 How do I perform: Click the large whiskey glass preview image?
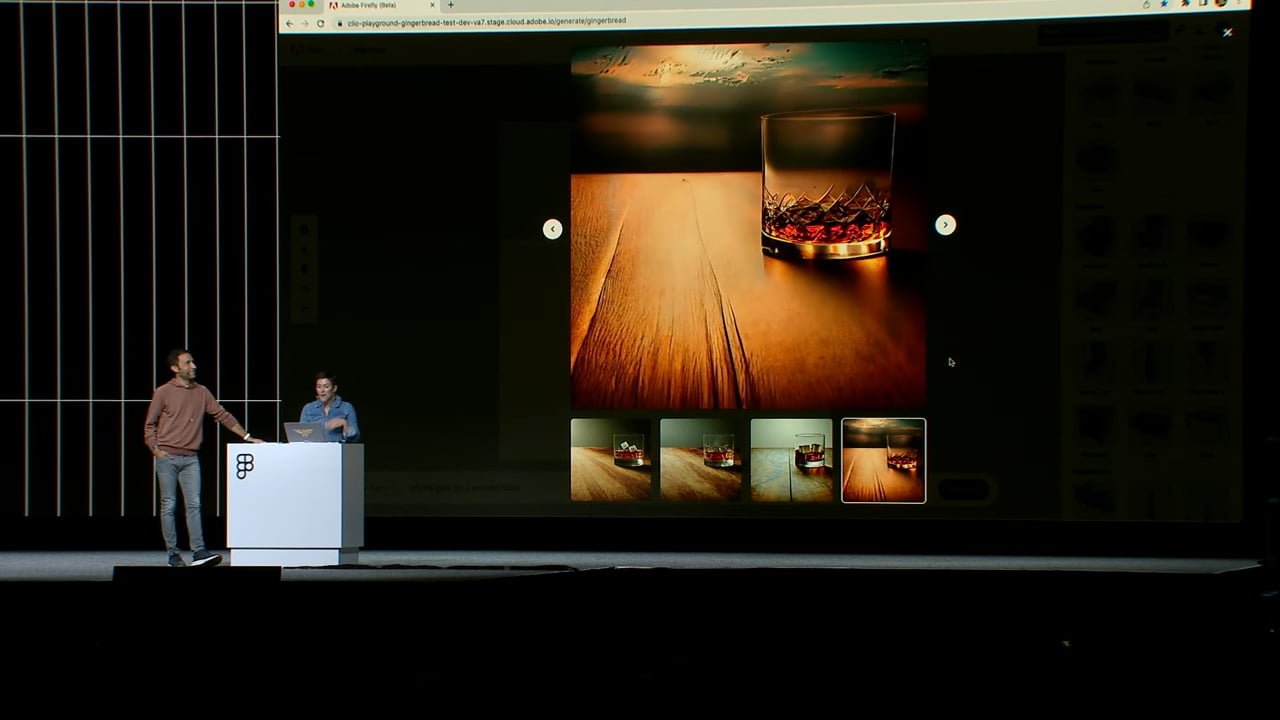[748, 225]
